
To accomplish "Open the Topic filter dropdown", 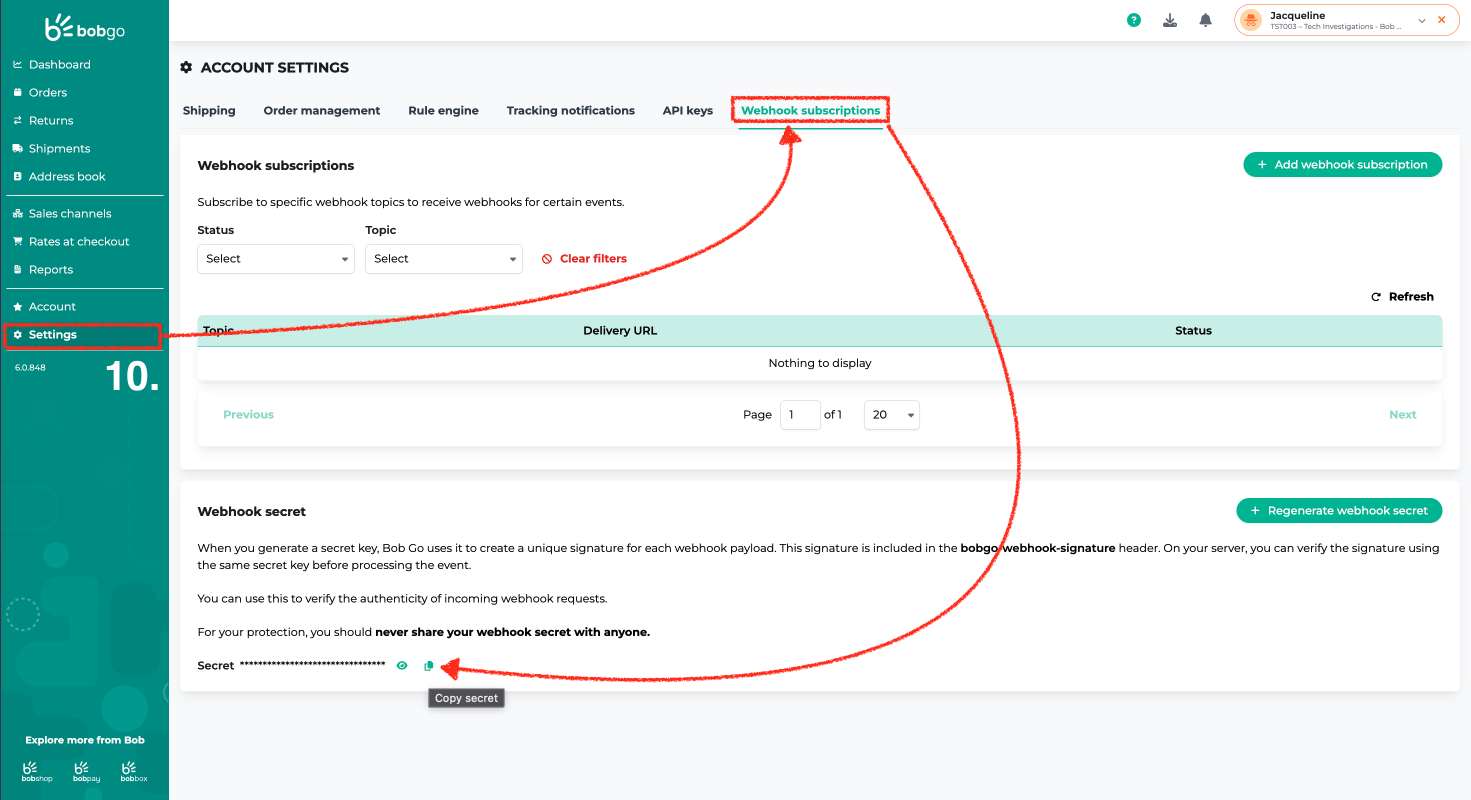I will click(x=444, y=259).
